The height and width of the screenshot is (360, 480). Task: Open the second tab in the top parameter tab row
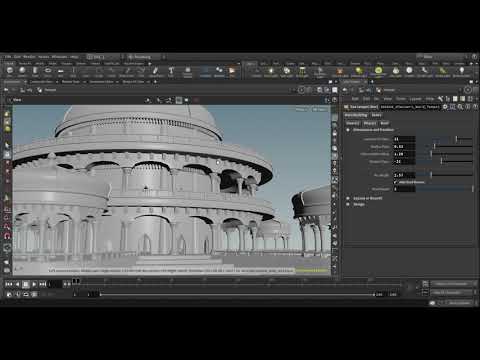376,115
